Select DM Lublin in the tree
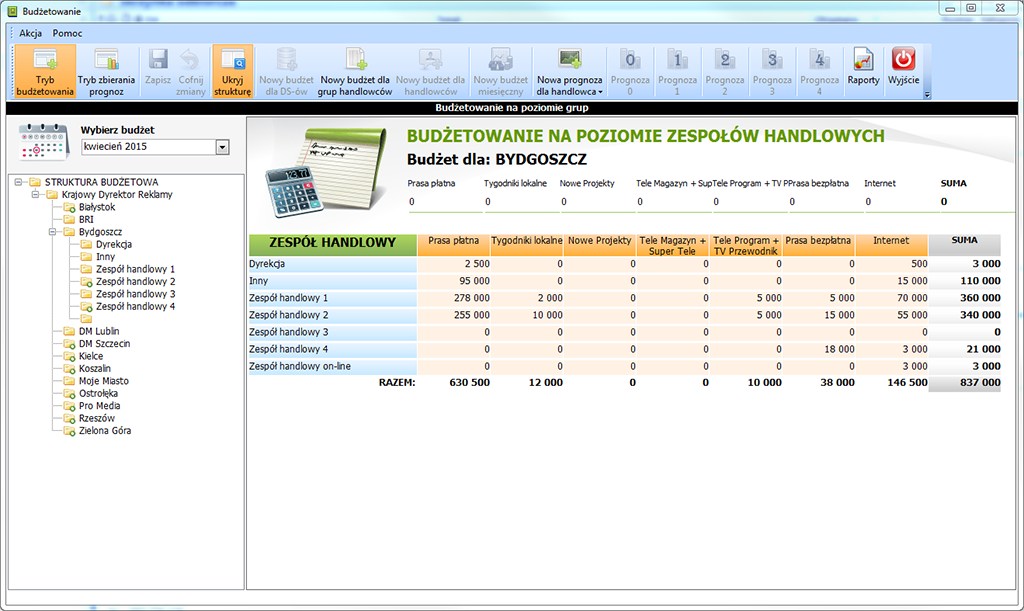Viewport: 1024px width, 611px height. 99,331
